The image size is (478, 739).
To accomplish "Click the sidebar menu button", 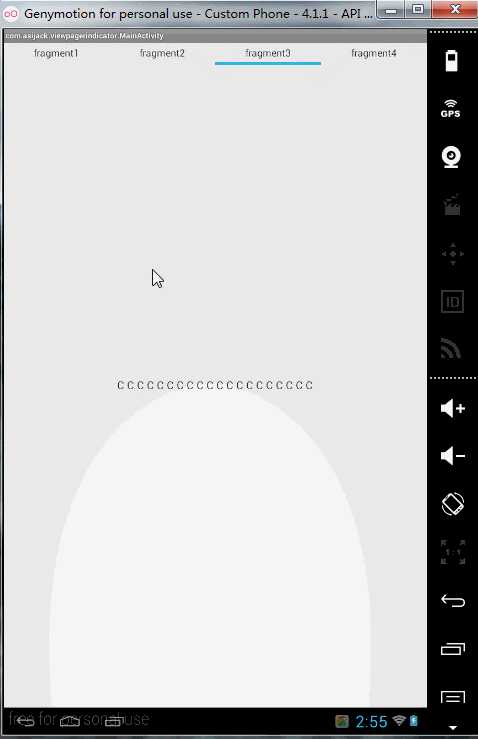I will click(453, 697).
